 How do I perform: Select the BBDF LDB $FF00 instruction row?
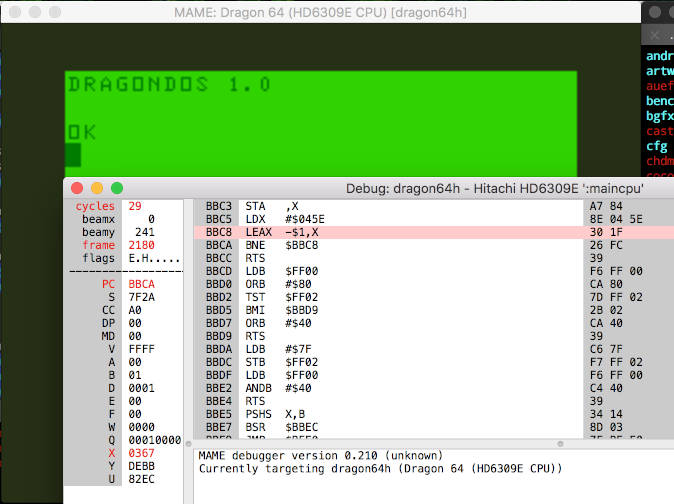pos(434,375)
